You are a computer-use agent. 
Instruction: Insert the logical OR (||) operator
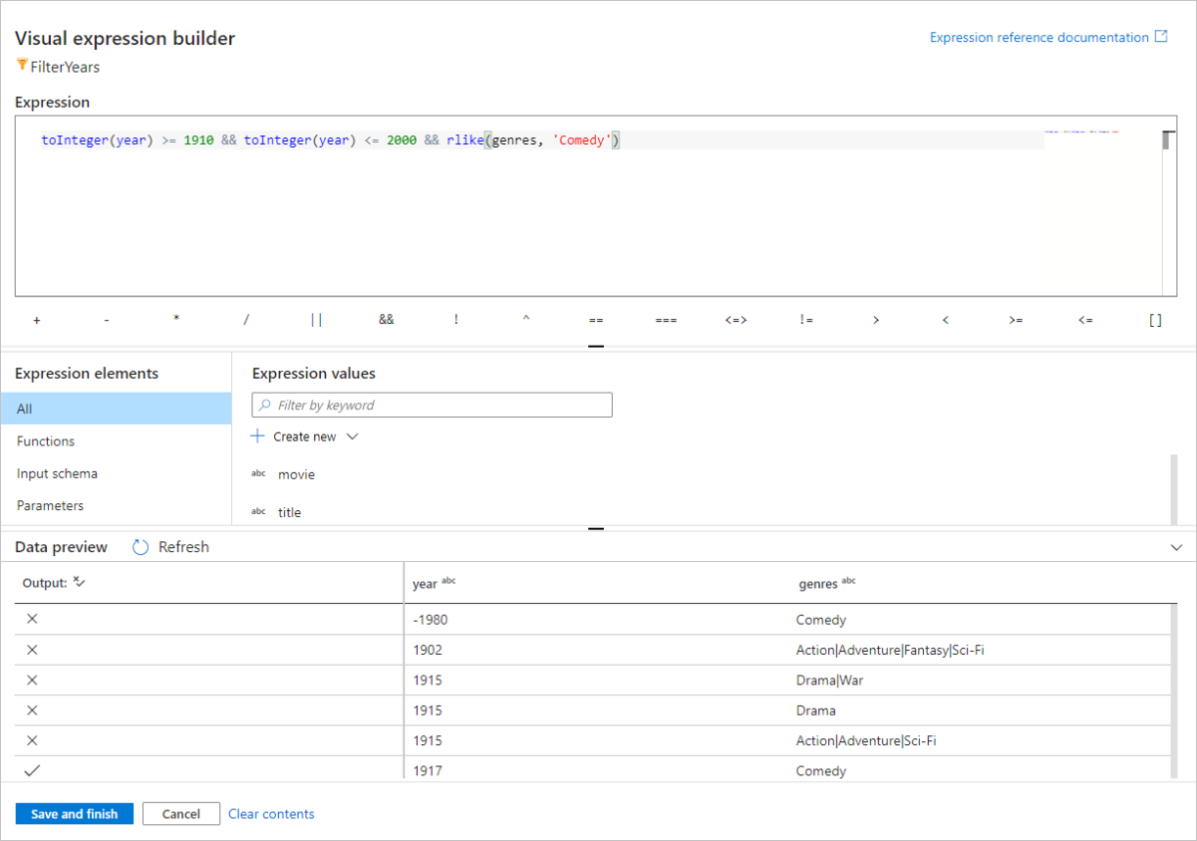coord(316,320)
